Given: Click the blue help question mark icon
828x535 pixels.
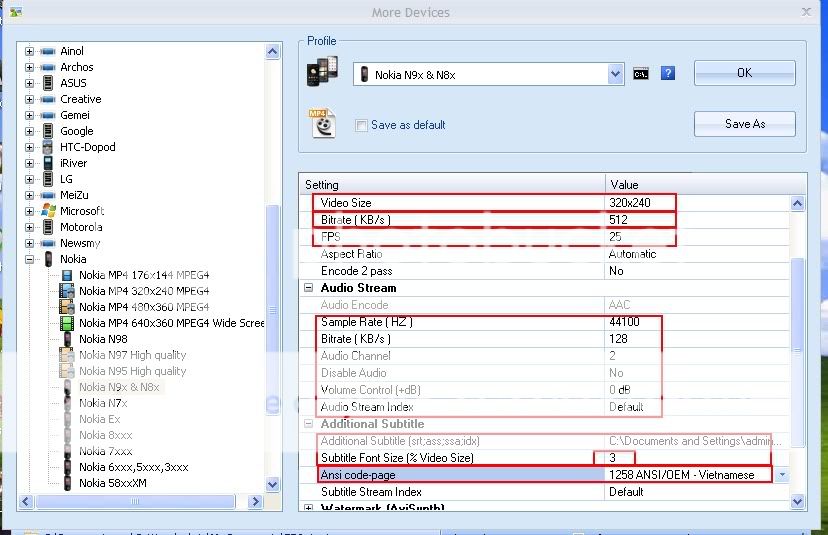Looking at the screenshot, I should tap(668, 74).
